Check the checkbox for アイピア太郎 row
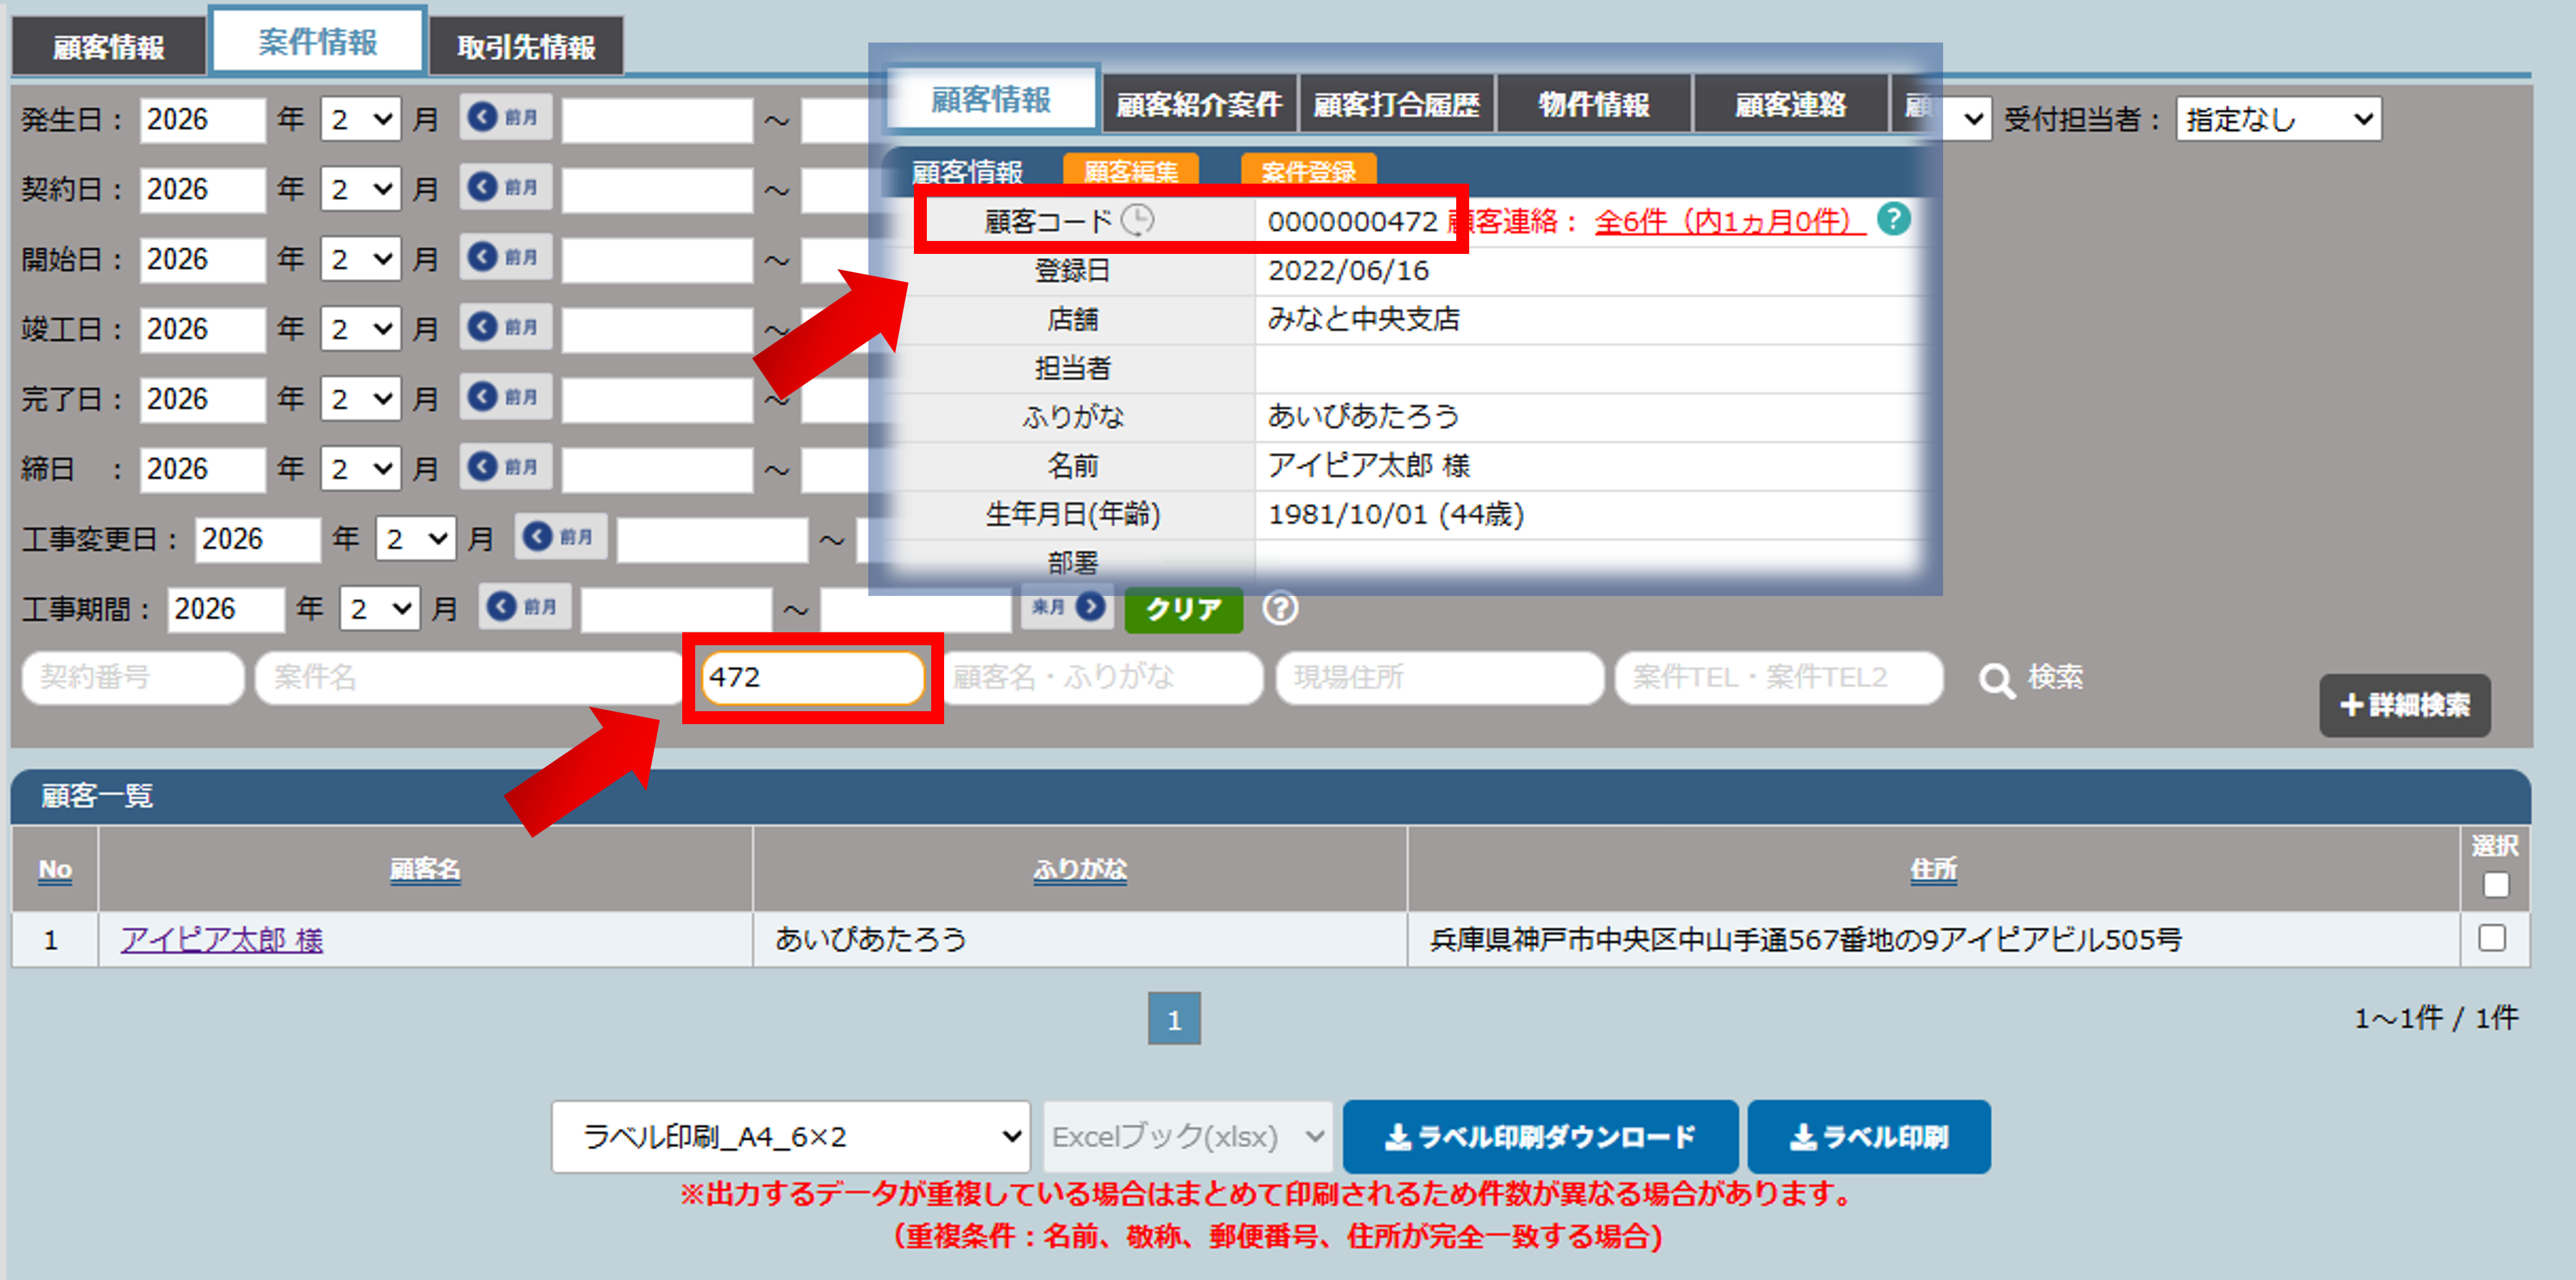The image size is (2576, 1280). (2492, 938)
